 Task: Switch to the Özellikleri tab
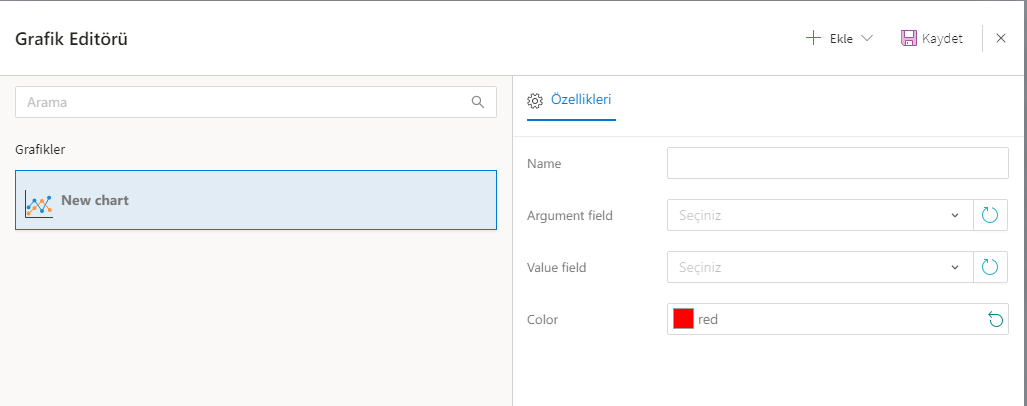581,99
